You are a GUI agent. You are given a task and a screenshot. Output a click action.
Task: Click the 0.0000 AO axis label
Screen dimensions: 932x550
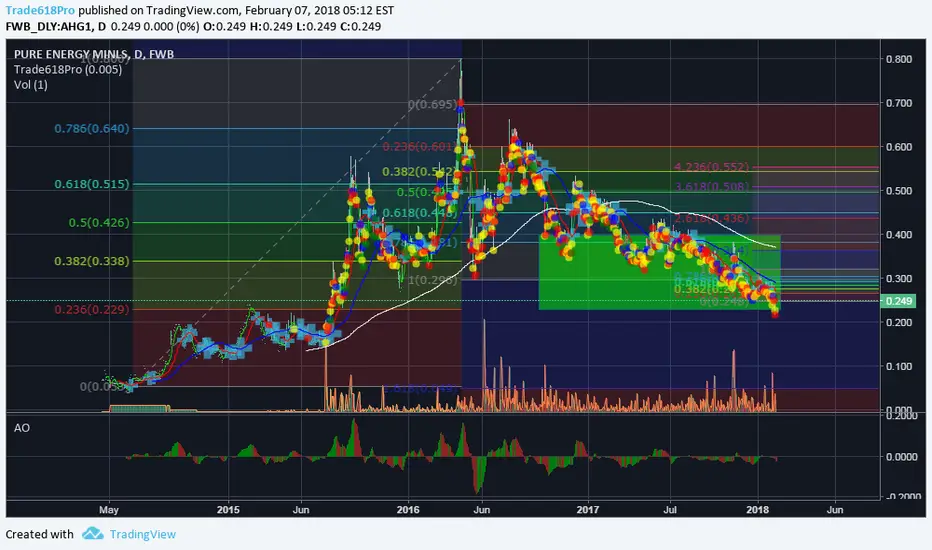901,457
